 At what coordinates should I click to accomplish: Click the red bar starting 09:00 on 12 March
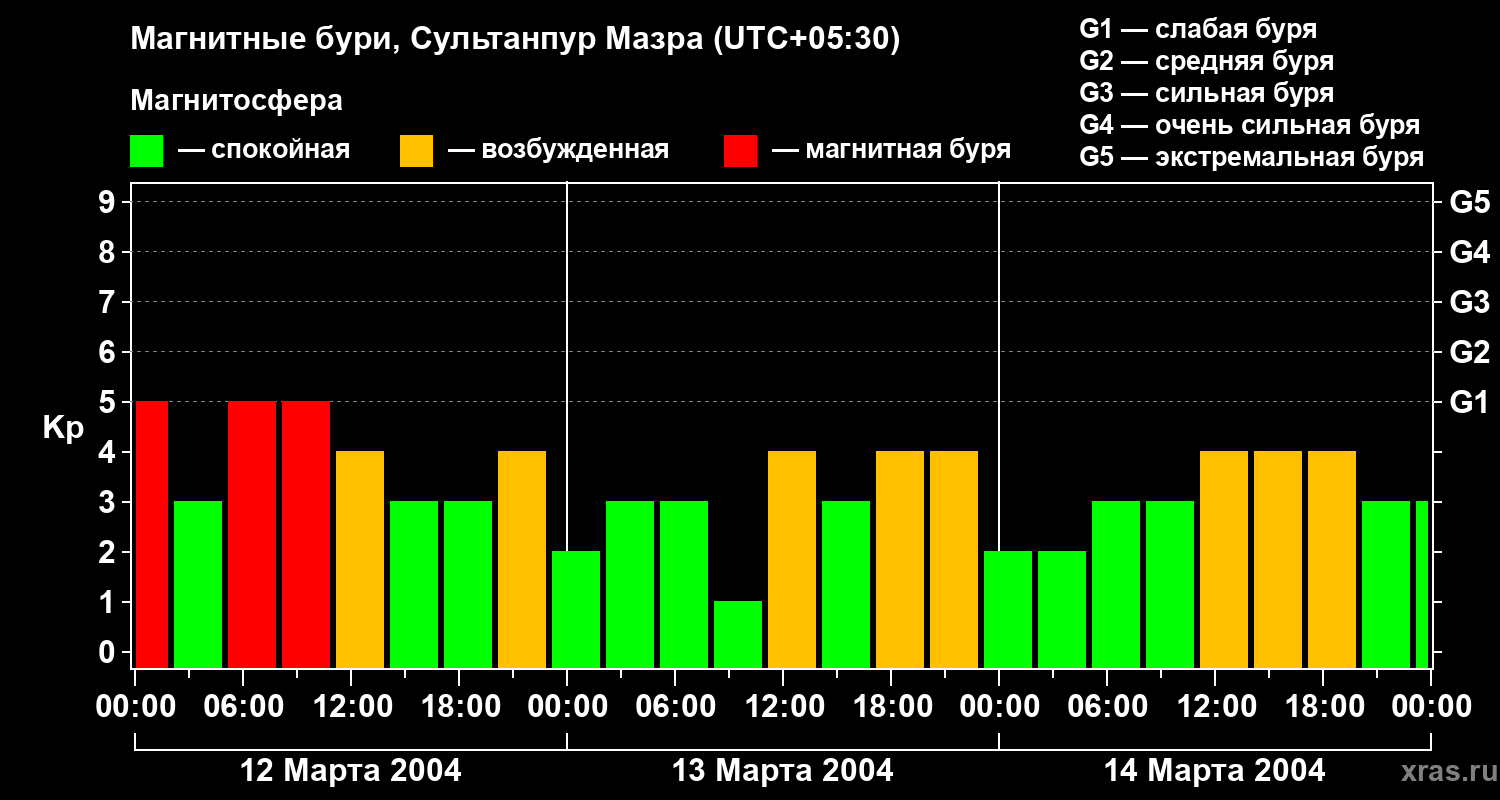click(x=306, y=534)
